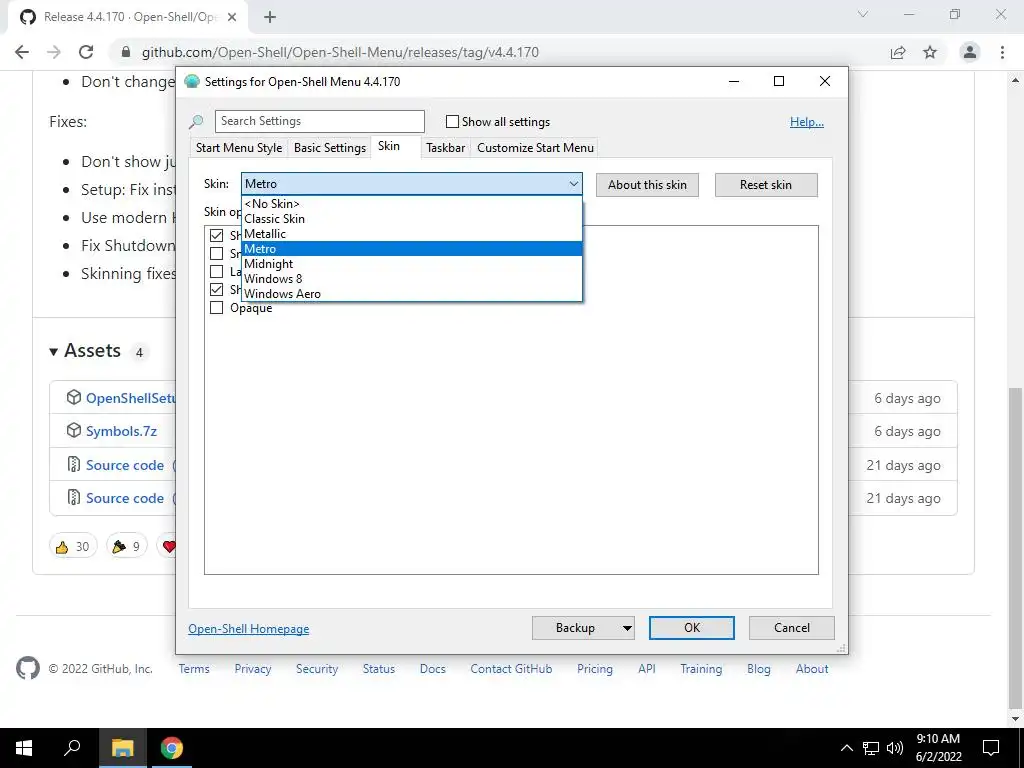Viewport: 1024px width, 768px height.
Task: Open a new Chrome tab
Action: click(270, 17)
